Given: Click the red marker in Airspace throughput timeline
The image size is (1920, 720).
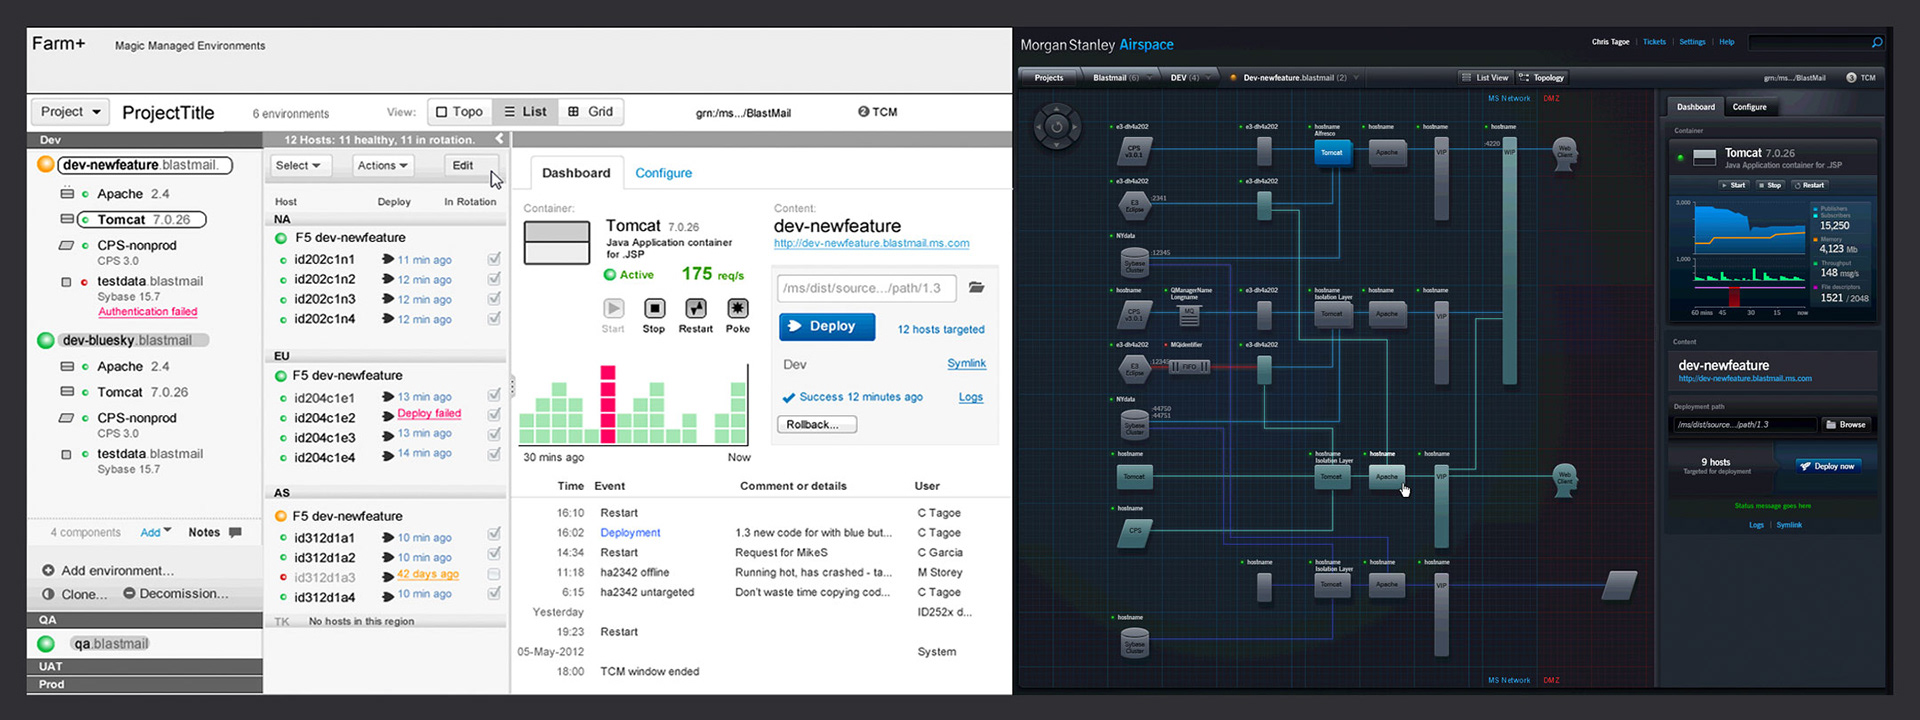Looking at the screenshot, I should click(x=1734, y=296).
